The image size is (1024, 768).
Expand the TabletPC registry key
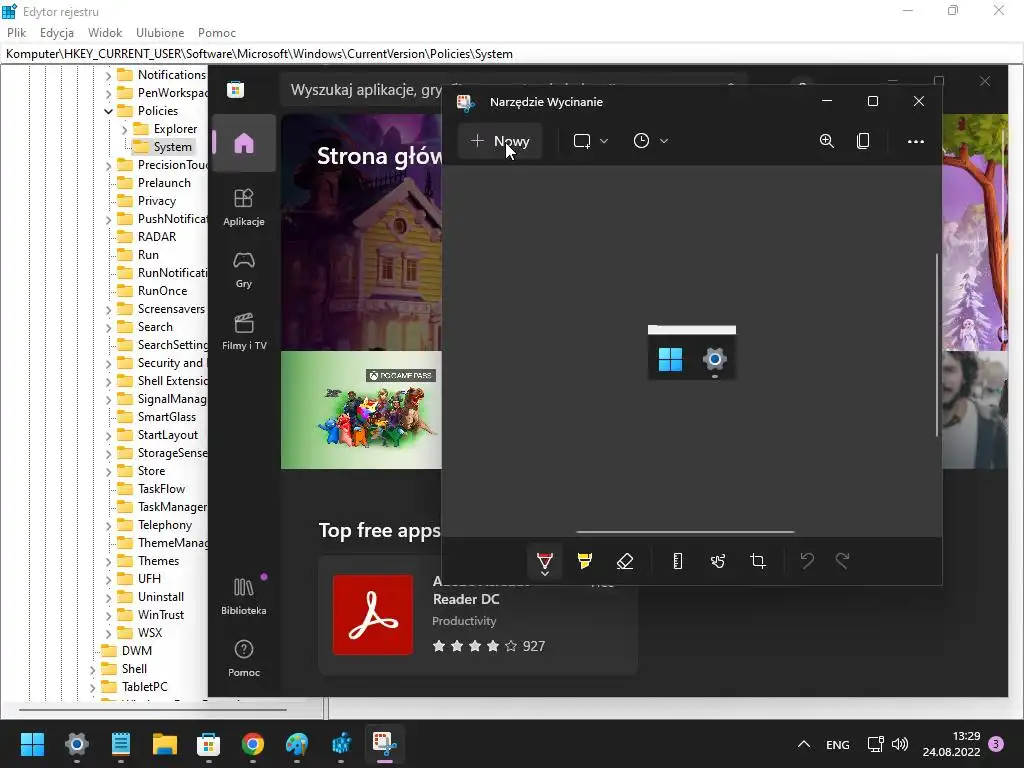click(93, 687)
